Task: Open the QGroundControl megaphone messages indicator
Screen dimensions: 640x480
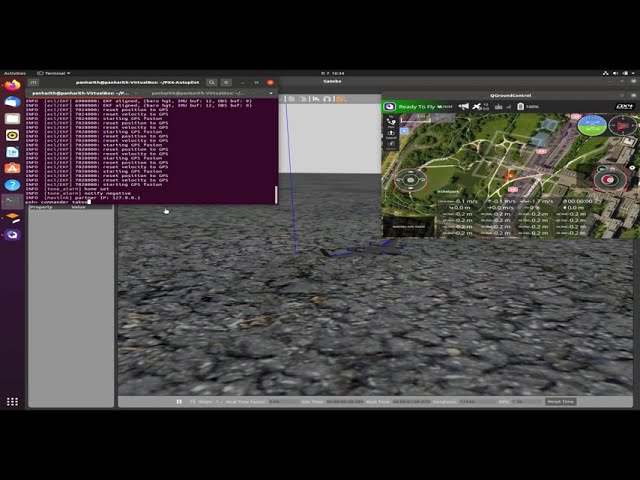Action: 464,107
